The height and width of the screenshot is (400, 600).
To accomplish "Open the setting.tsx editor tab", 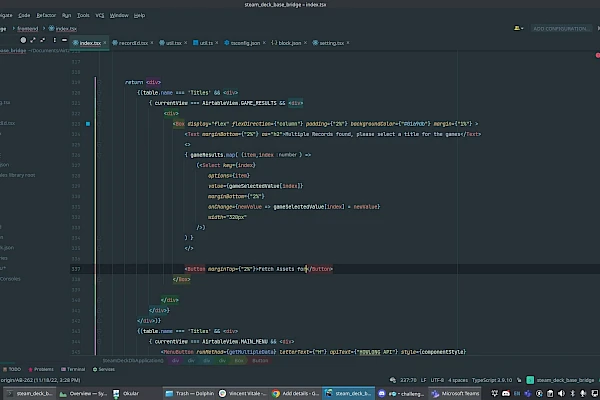I will point(330,43).
